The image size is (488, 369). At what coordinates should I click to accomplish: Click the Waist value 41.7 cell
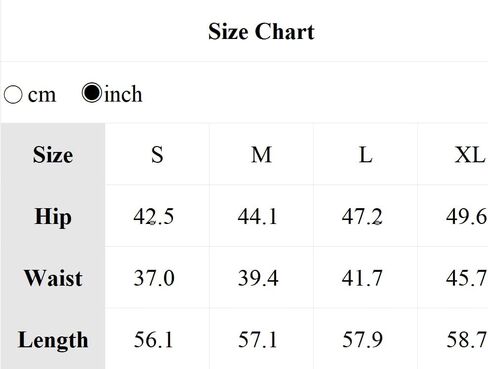pyautogui.click(x=365, y=278)
